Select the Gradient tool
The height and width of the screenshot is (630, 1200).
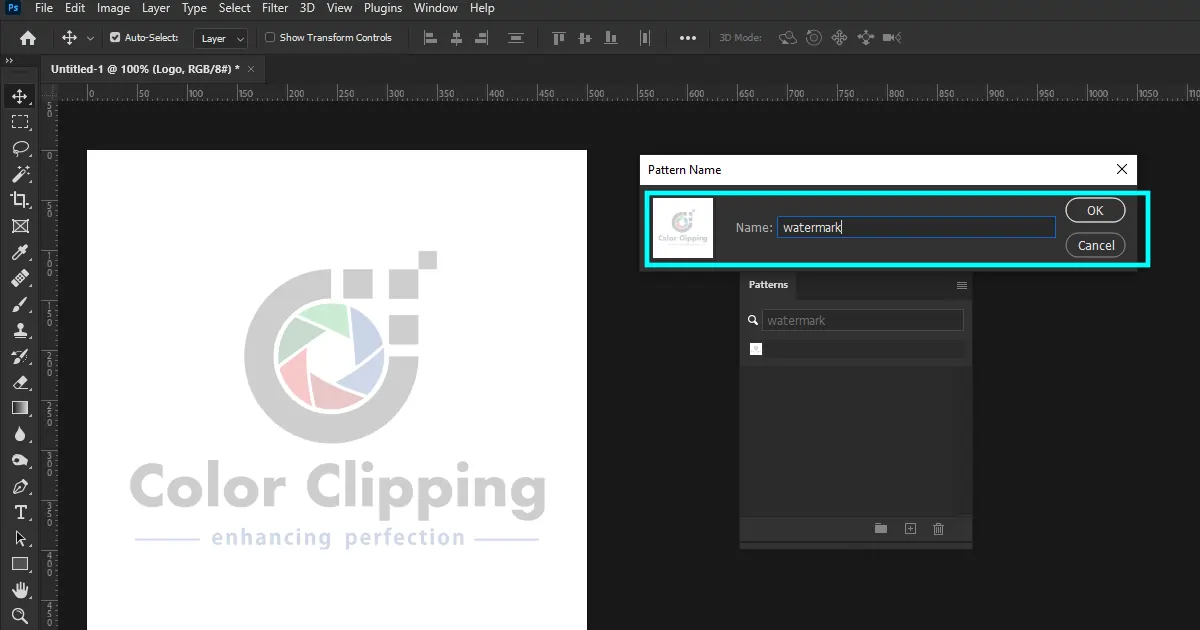(21, 408)
